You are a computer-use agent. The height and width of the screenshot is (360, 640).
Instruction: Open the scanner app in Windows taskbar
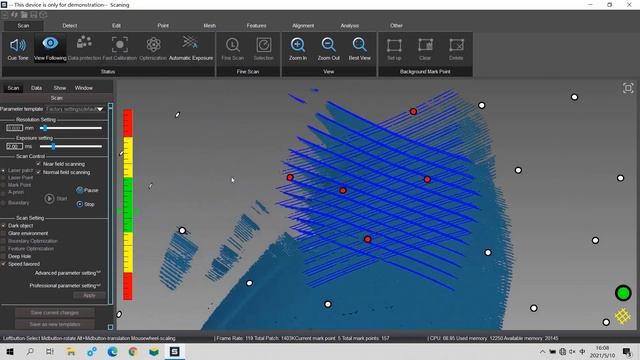174,351
